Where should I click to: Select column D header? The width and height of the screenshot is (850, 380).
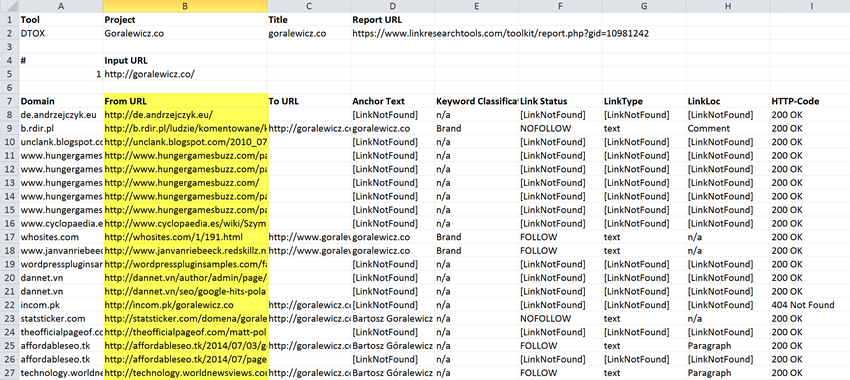pyautogui.click(x=392, y=6)
